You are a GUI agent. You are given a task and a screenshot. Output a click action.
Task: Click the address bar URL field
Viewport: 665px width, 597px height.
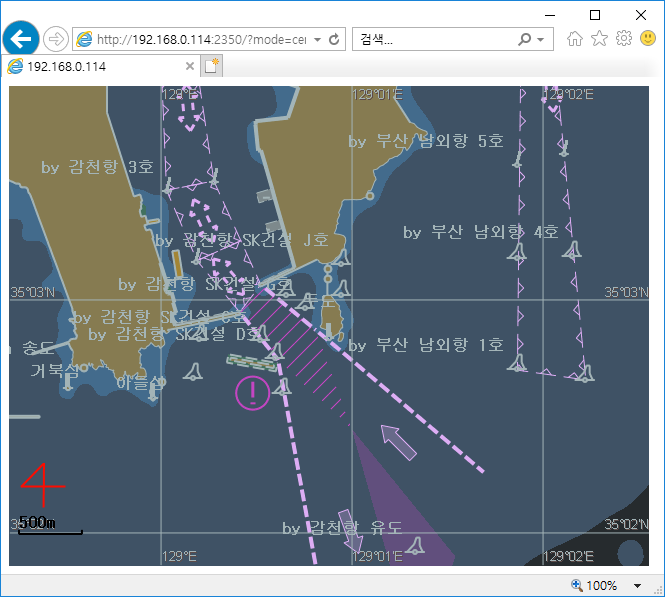click(200, 40)
